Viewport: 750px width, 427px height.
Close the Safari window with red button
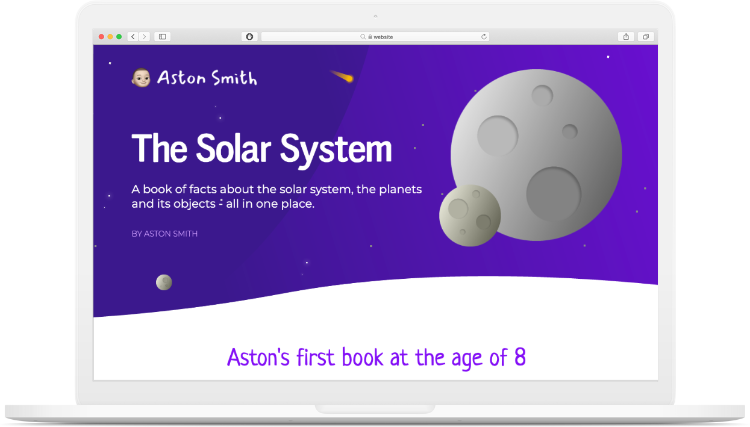click(x=101, y=36)
